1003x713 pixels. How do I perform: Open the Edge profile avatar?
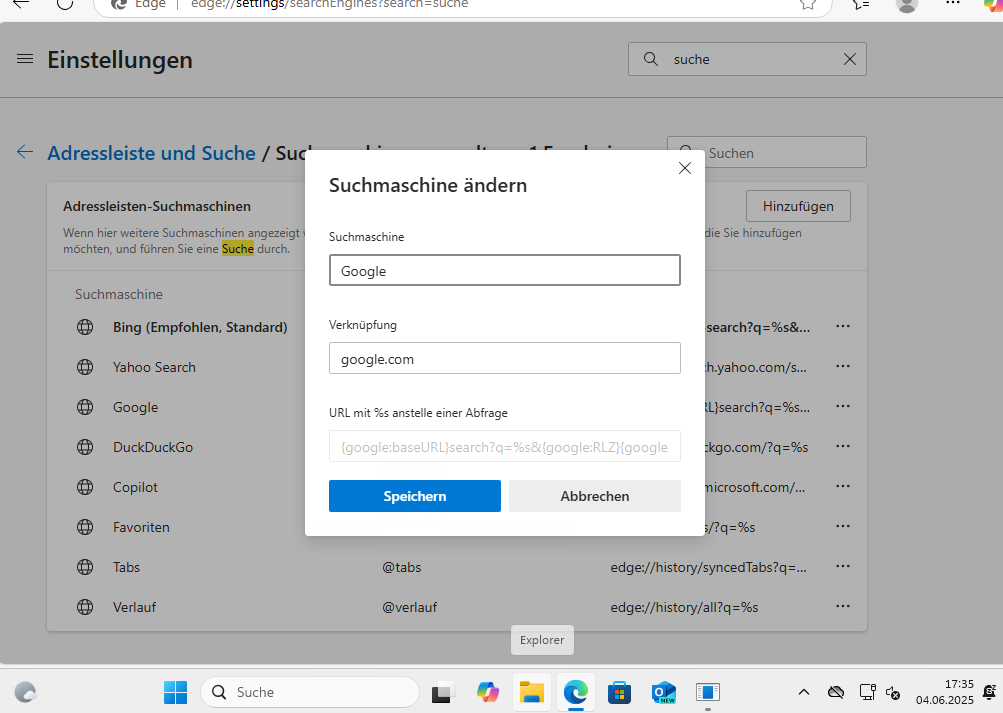[906, 4]
